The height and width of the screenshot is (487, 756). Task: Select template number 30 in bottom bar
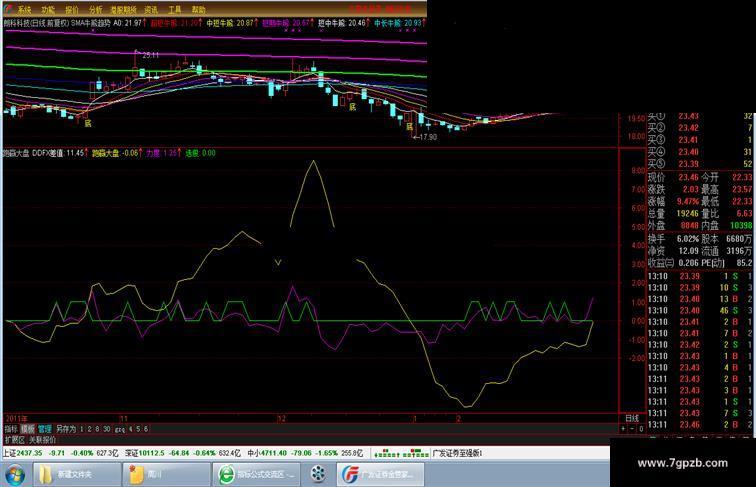click(x=106, y=429)
